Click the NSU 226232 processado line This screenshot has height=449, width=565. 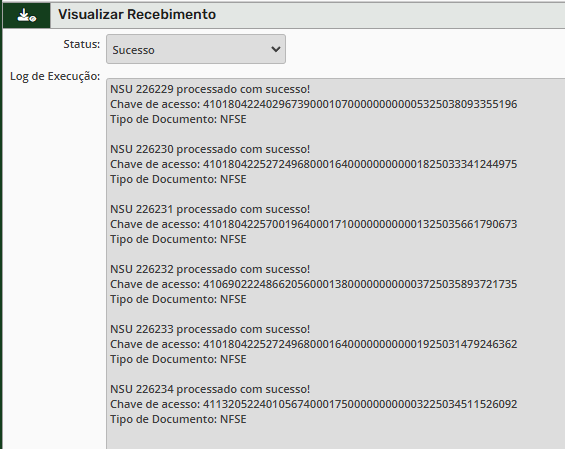click(x=210, y=269)
